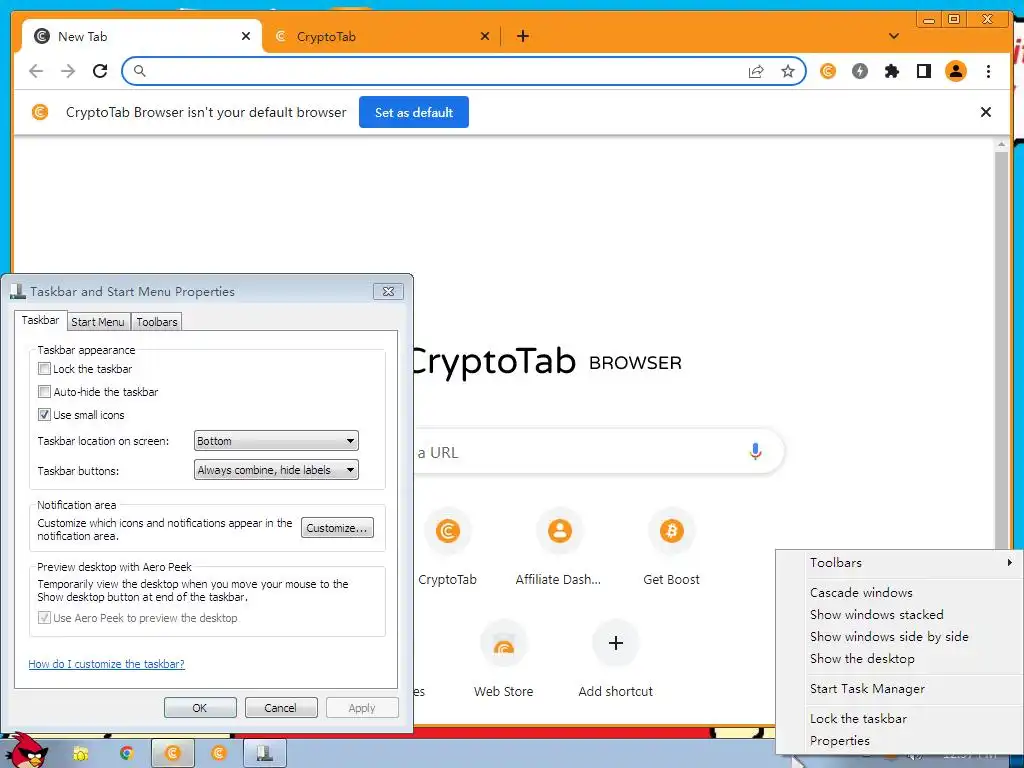Image resolution: width=1024 pixels, height=768 pixels.
Task: Close the Taskbar and Start Menu Properties dialog
Action: pyautogui.click(x=388, y=291)
